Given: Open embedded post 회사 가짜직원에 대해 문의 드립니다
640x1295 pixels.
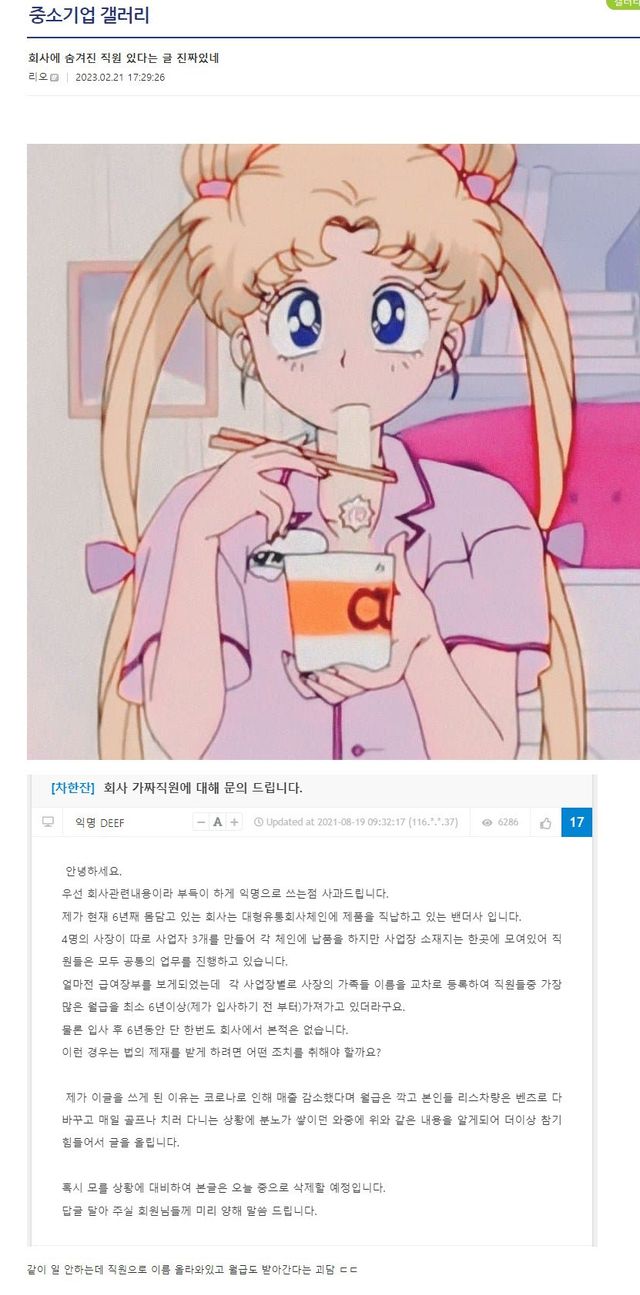Looking at the screenshot, I should (x=203, y=788).
